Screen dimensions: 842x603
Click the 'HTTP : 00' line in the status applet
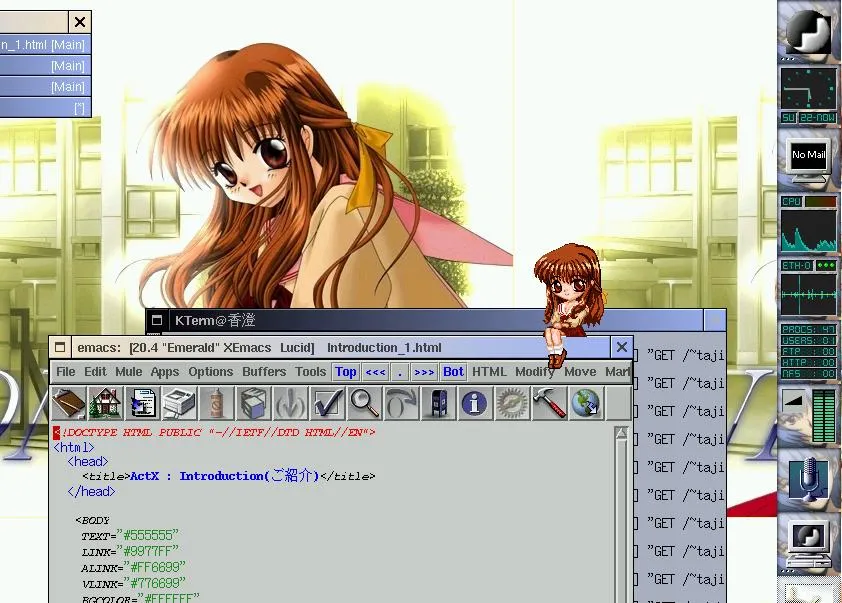(808, 362)
